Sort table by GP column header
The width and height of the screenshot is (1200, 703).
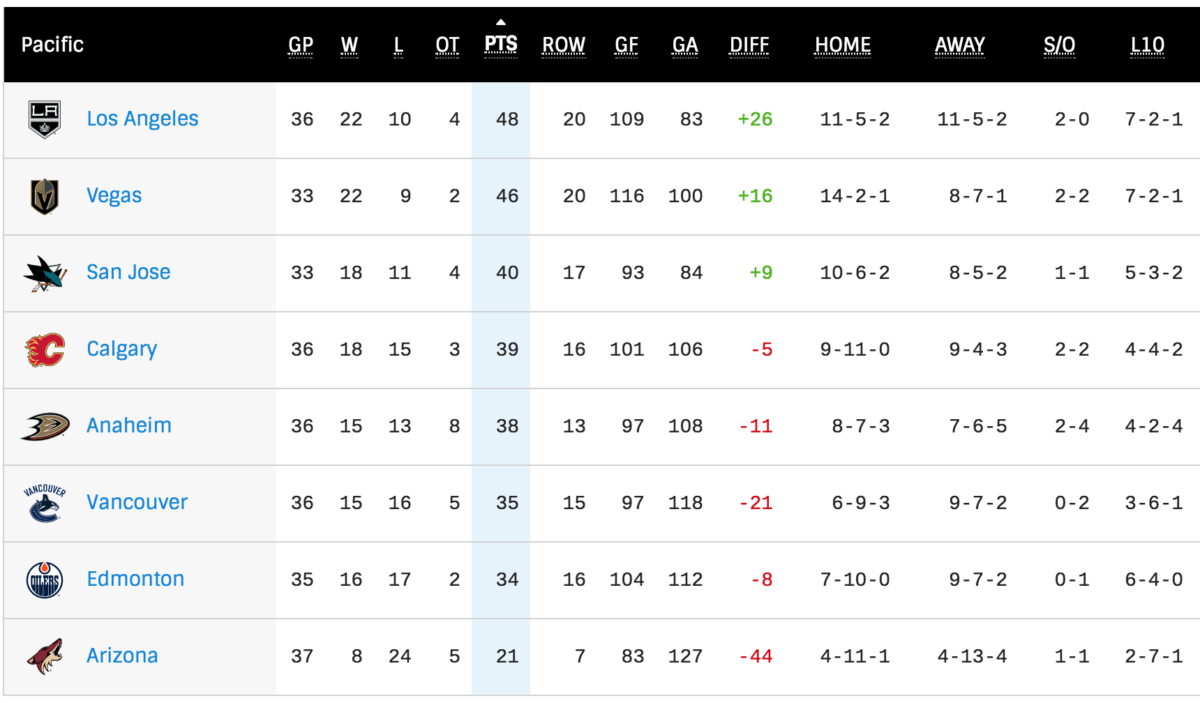pos(301,45)
